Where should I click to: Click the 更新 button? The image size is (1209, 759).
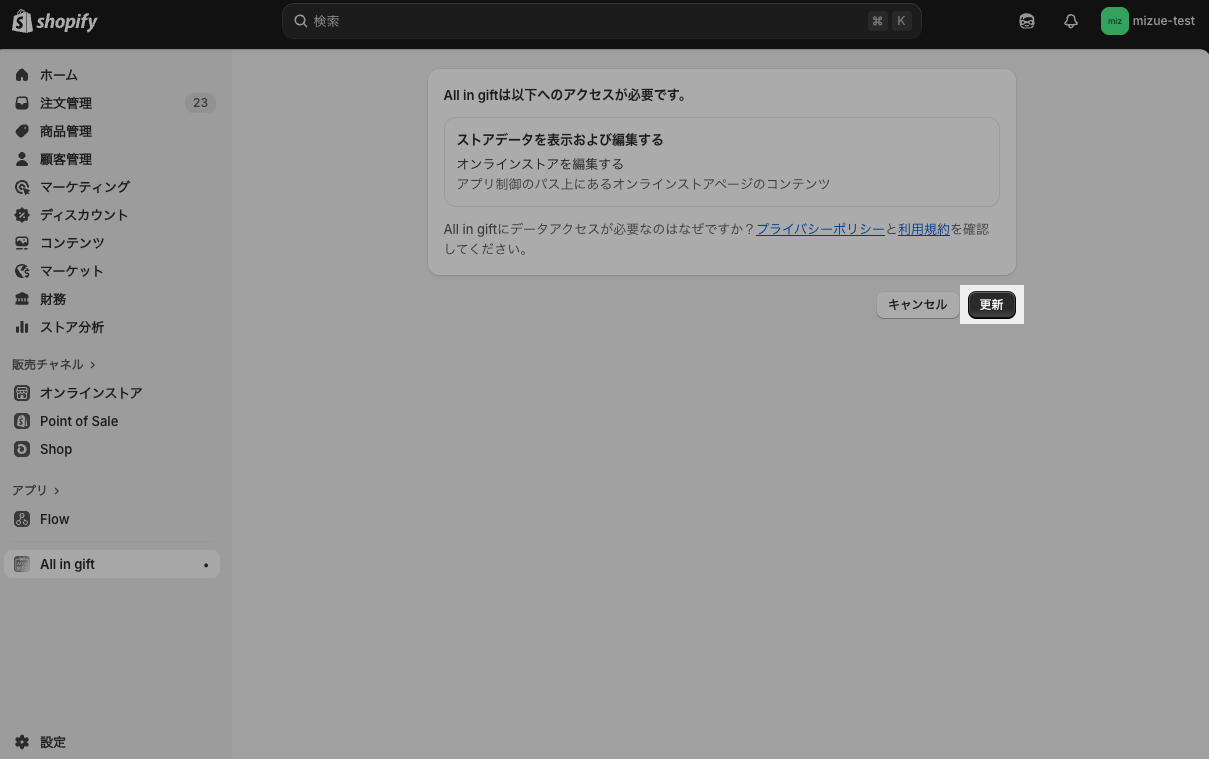(991, 305)
